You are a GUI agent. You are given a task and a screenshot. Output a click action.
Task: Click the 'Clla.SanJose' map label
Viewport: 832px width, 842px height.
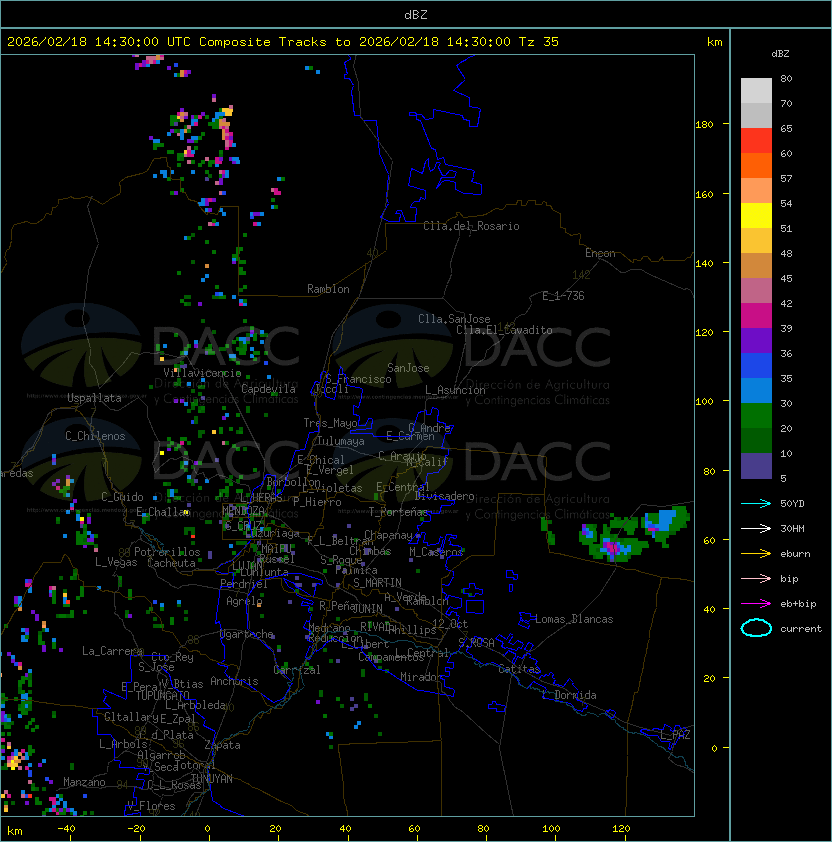point(454,319)
